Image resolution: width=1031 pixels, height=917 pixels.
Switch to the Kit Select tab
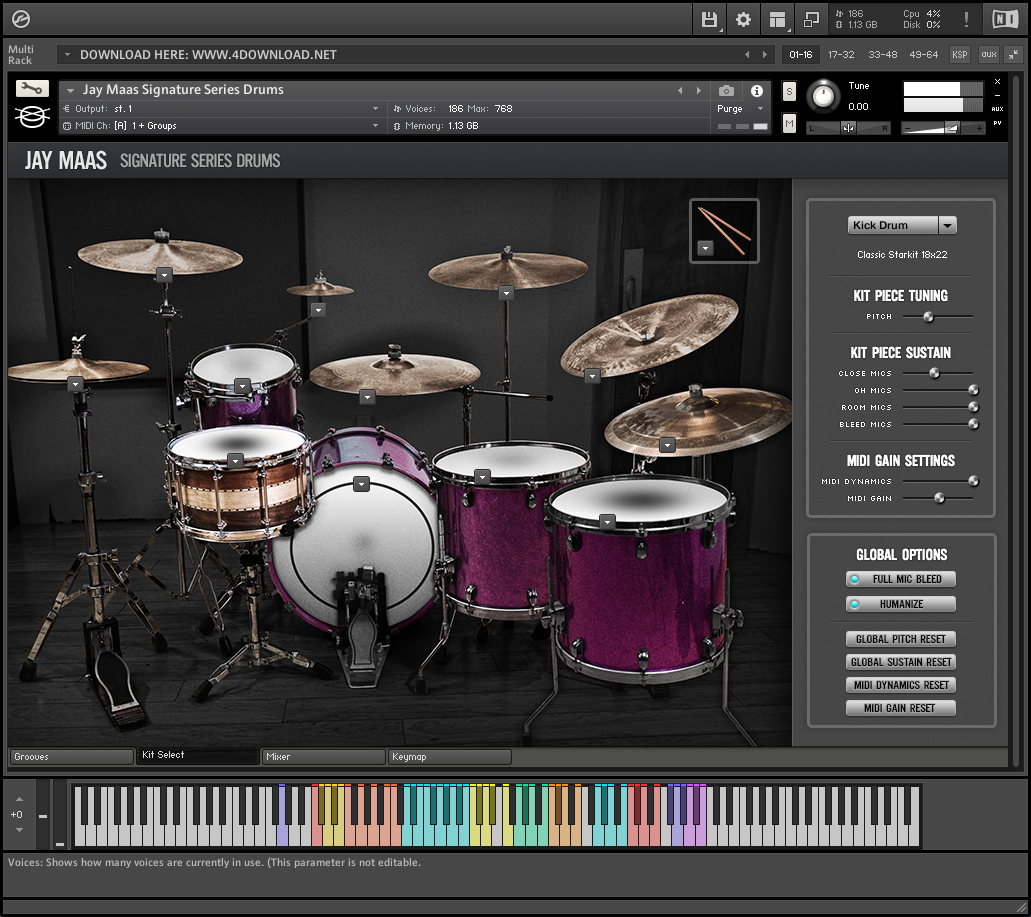tap(197, 755)
